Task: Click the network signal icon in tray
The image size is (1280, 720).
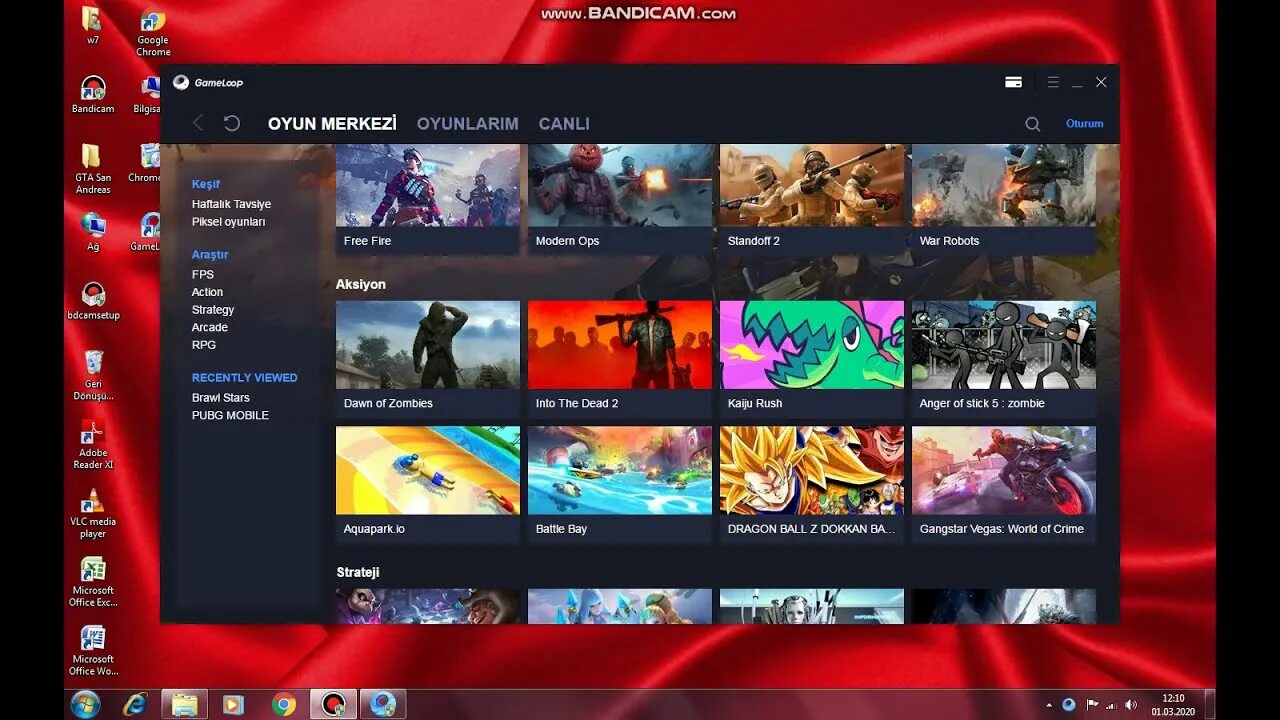Action: [1112, 705]
